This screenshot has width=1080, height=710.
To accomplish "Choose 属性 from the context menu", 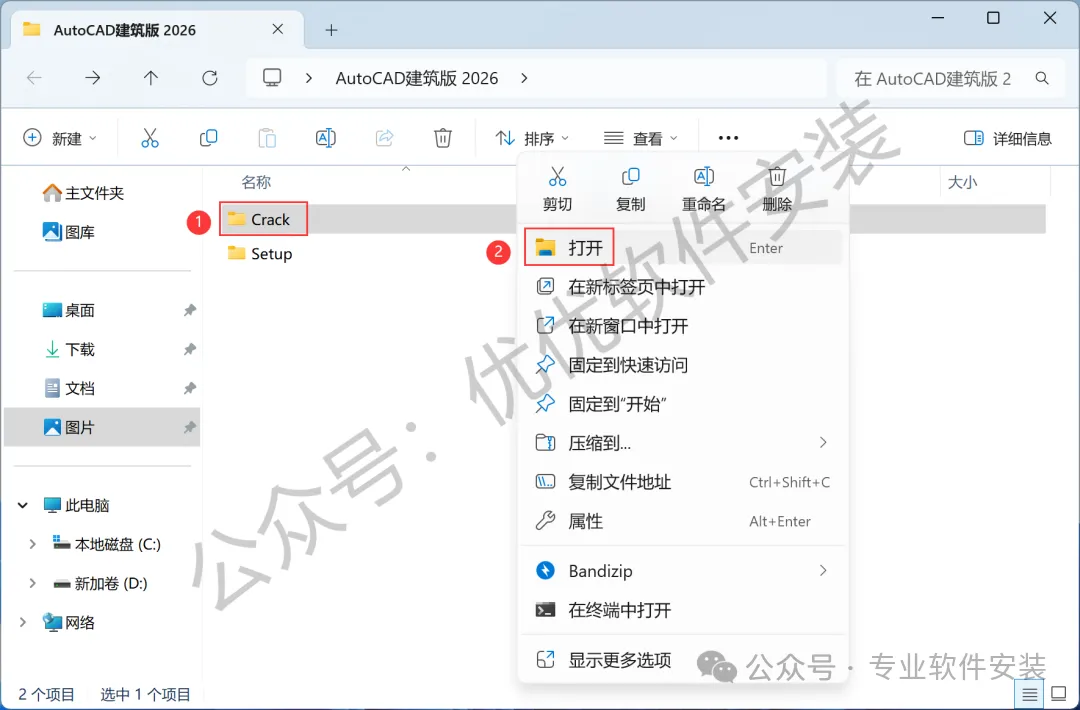I will click(683, 521).
